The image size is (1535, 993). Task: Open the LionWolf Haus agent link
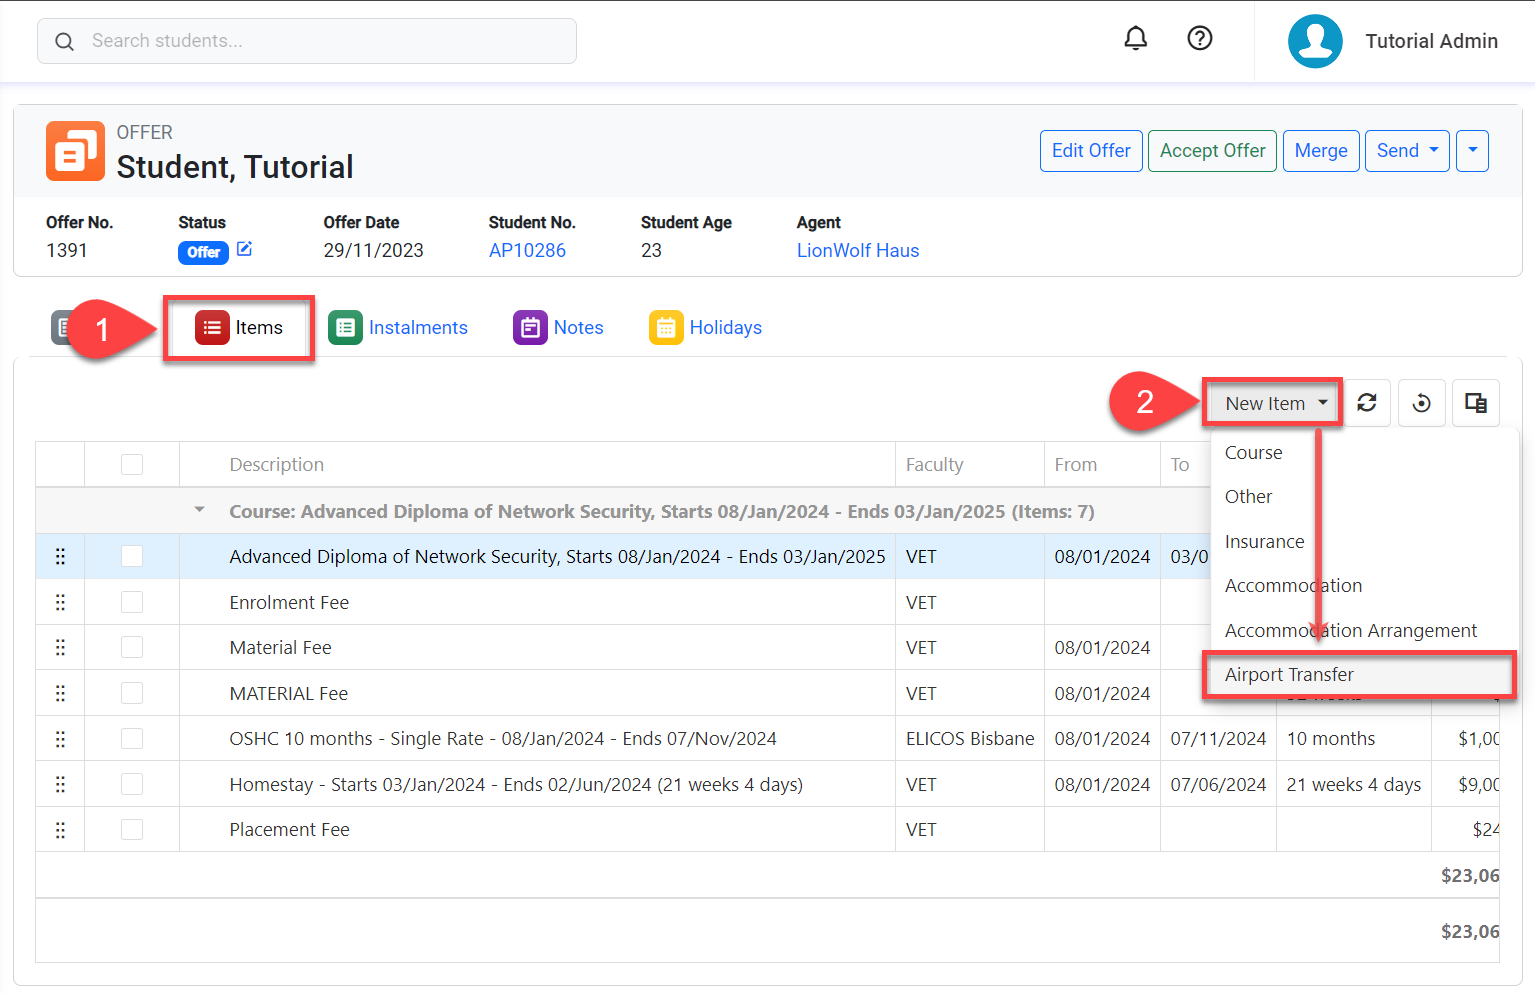(858, 250)
